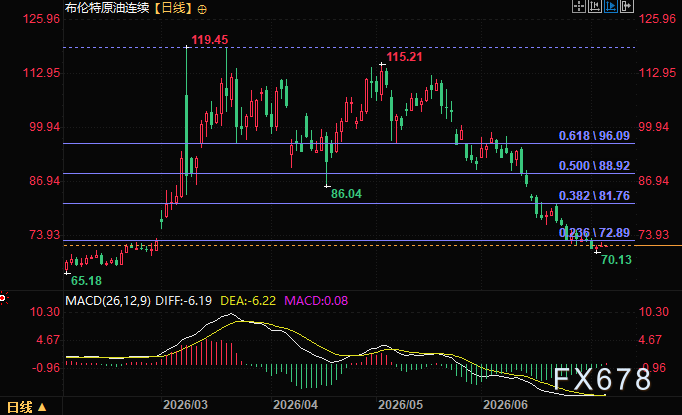Click the yellow DEA:-6.22 indicator value
Viewport: 682px width, 415px height.
coord(248,301)
